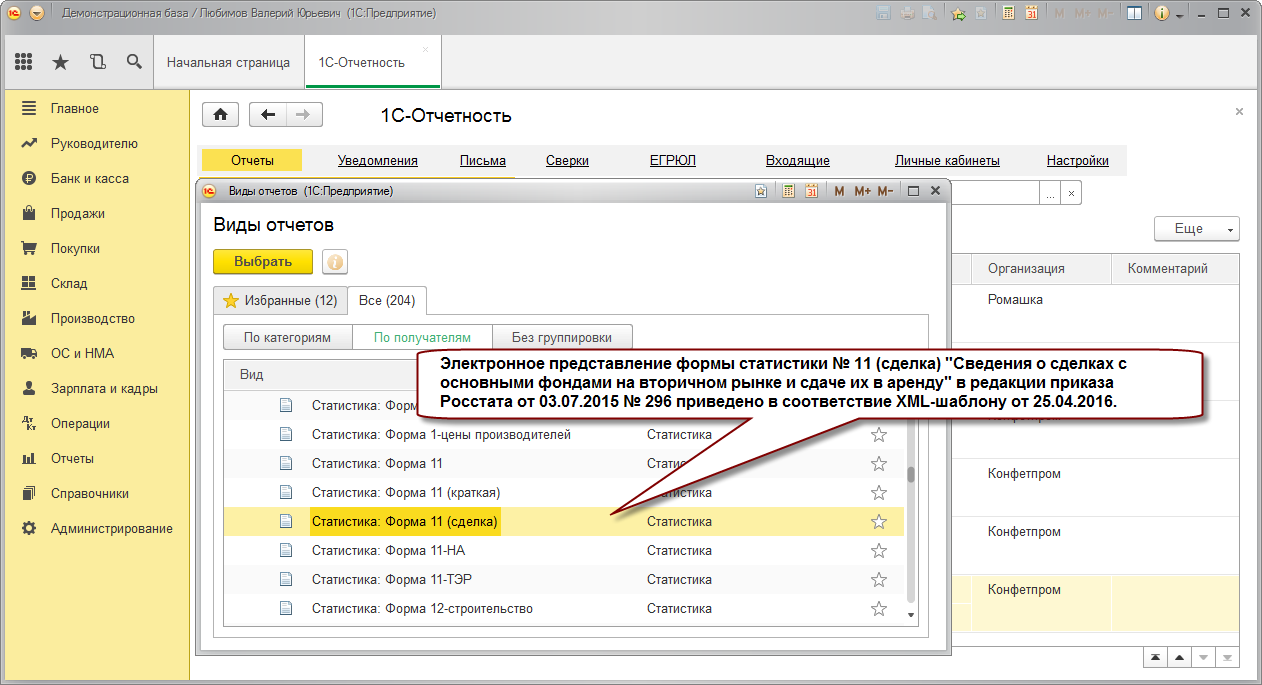Open the favorites star in top toolbar

point(61,62)
